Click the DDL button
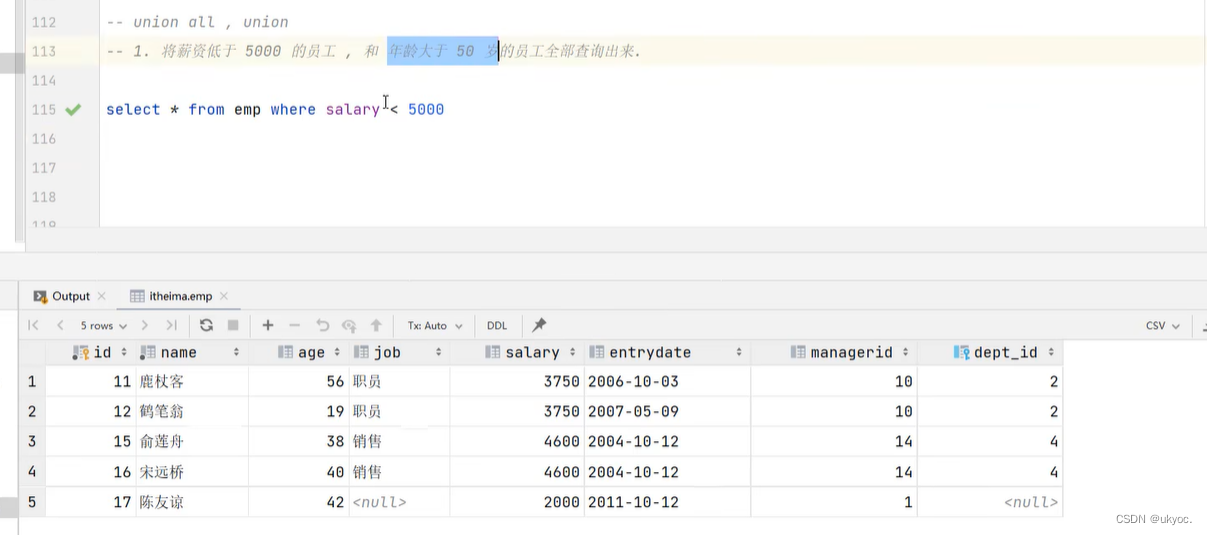This screenshot has height=535, width=1207. (x=497, y=326)
